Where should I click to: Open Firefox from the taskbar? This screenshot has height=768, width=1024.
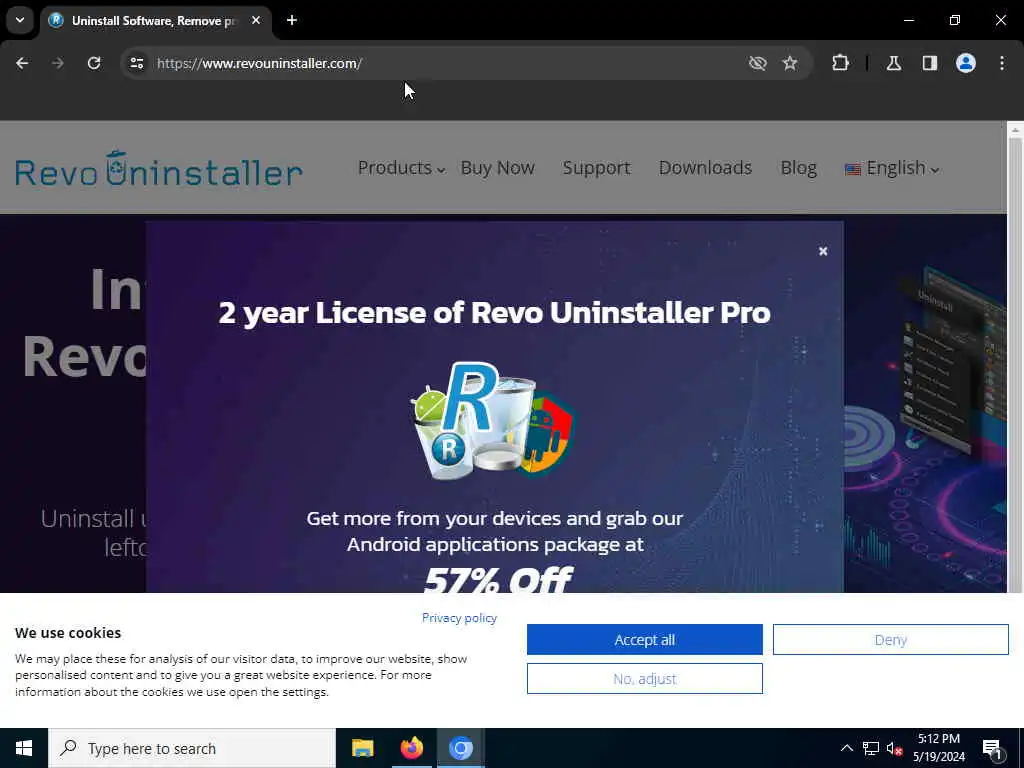pyautogui.click(x=411, y=748)
